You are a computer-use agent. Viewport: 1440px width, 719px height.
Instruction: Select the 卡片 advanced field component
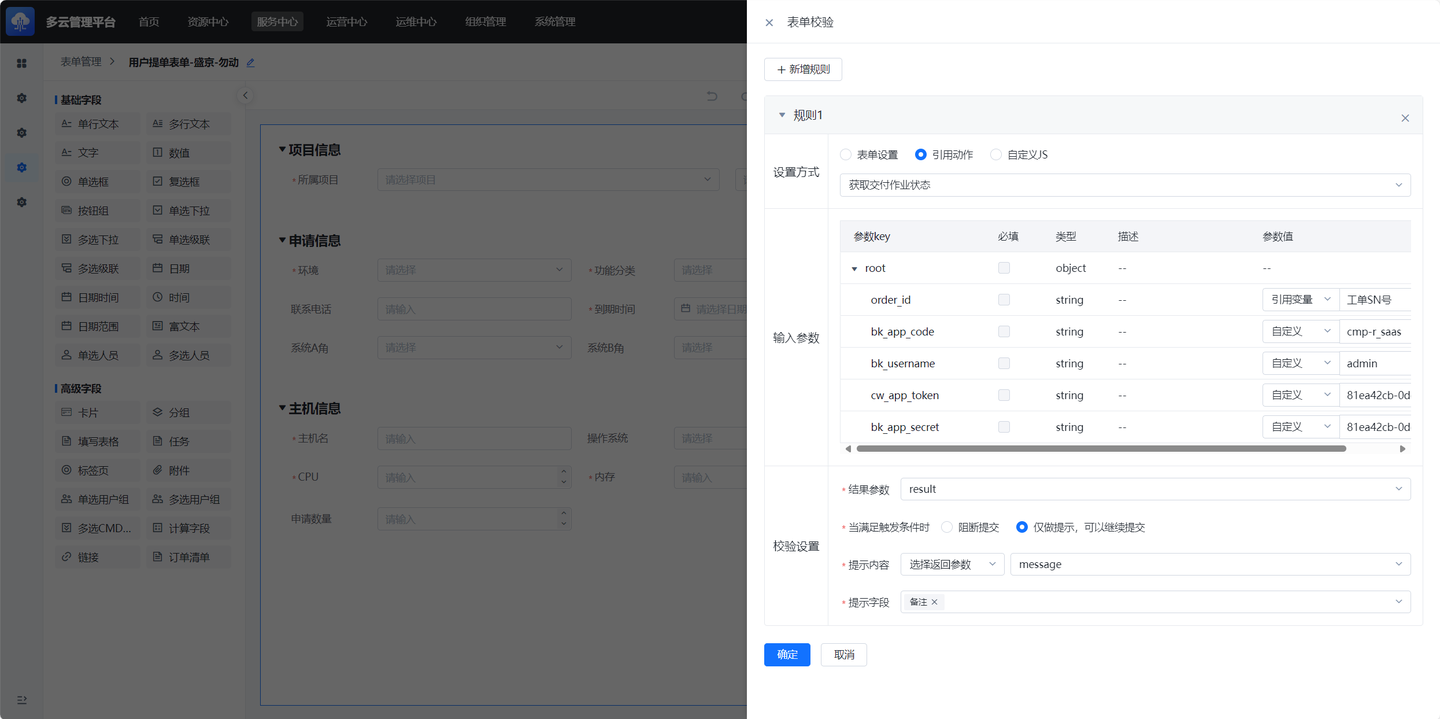[97, 413]
